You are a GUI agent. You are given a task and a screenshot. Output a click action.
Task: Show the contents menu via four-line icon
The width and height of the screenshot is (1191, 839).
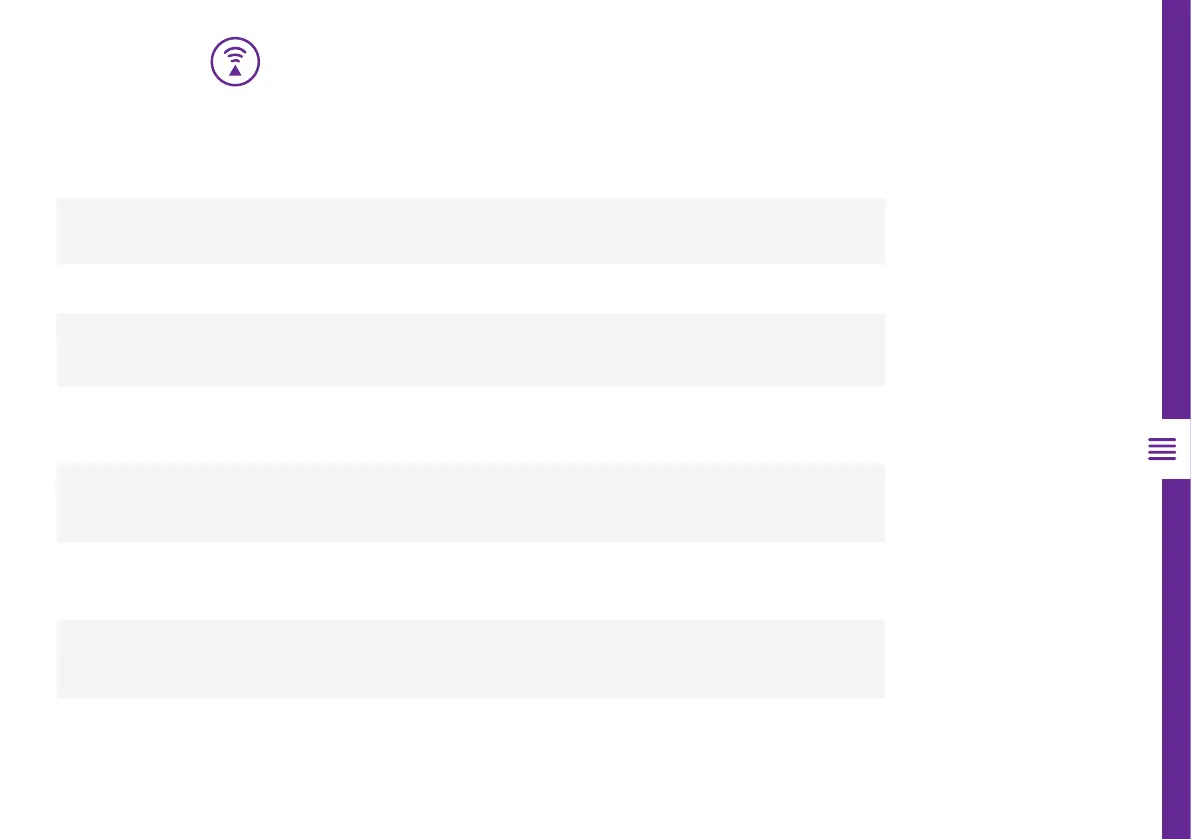[1162, 449]
